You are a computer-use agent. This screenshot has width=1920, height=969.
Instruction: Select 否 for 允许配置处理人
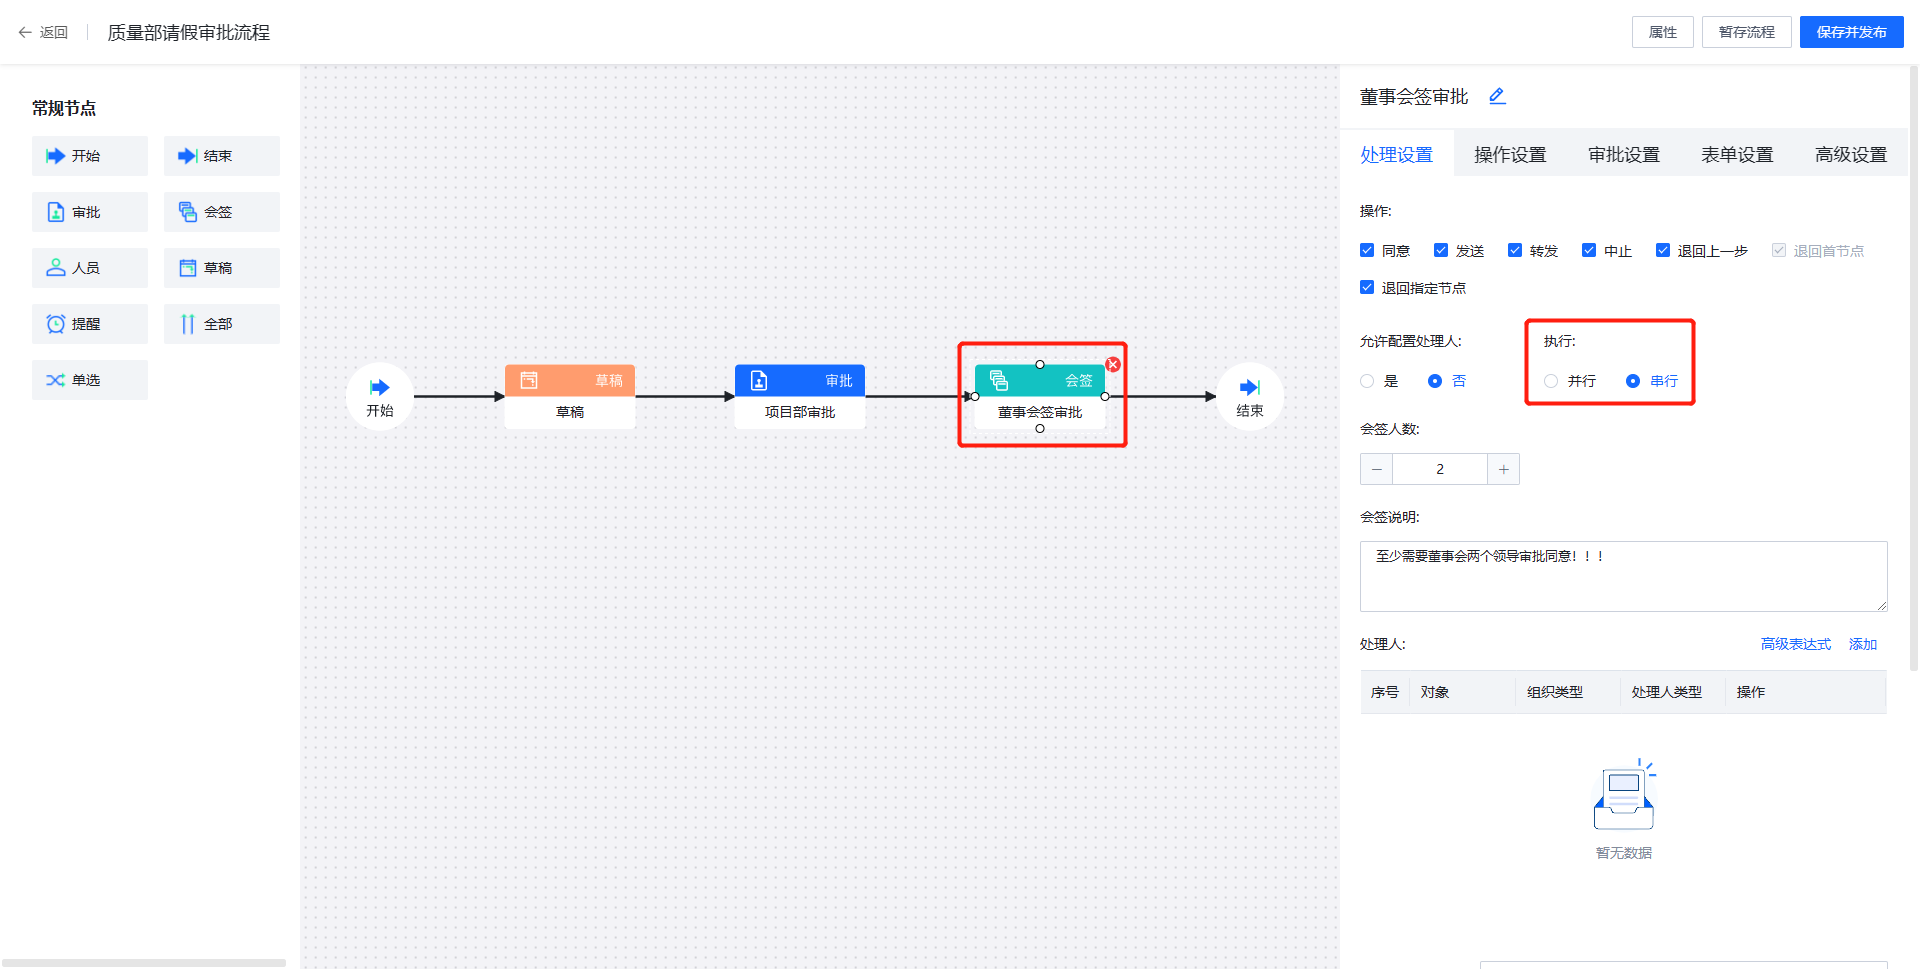1435,381
